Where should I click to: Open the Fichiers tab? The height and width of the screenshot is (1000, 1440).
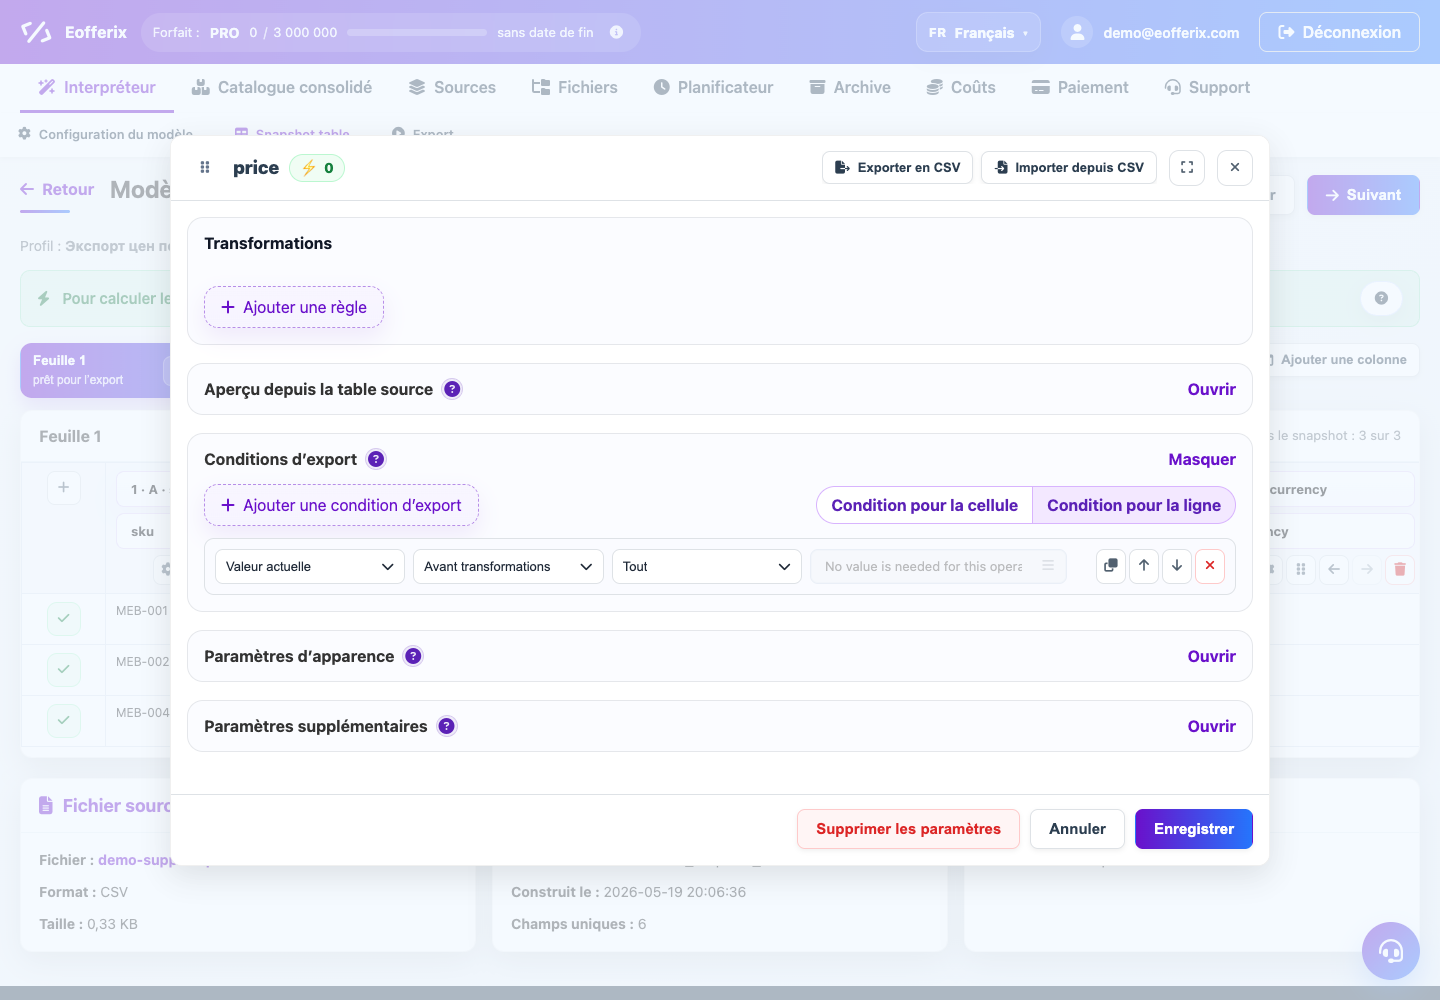click(575, 87)
